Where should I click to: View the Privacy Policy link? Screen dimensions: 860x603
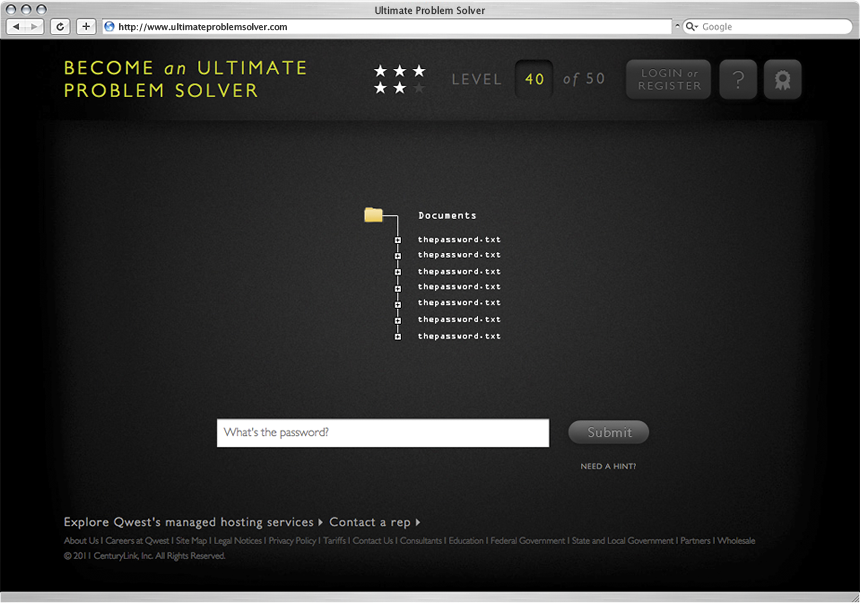click(292, 540)
